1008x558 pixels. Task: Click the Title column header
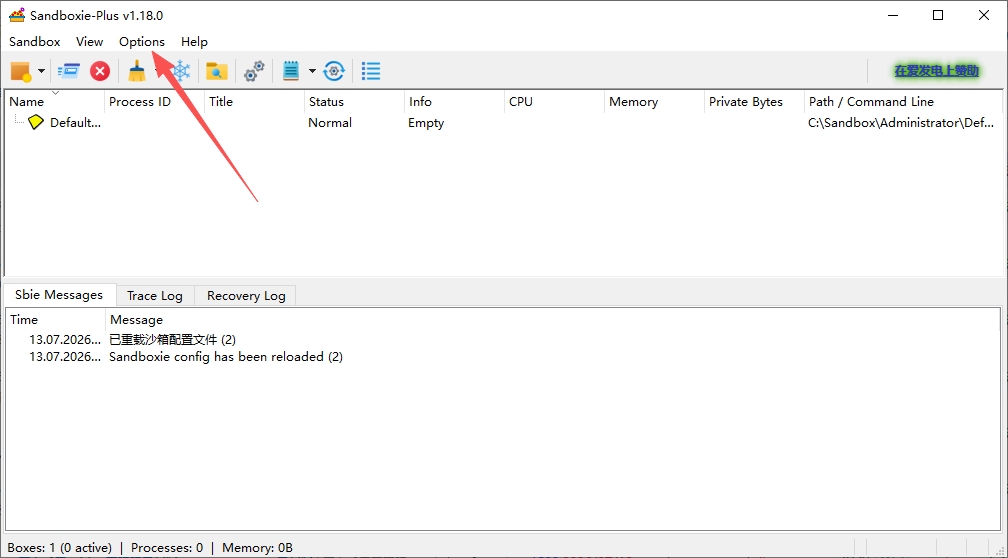255,102
